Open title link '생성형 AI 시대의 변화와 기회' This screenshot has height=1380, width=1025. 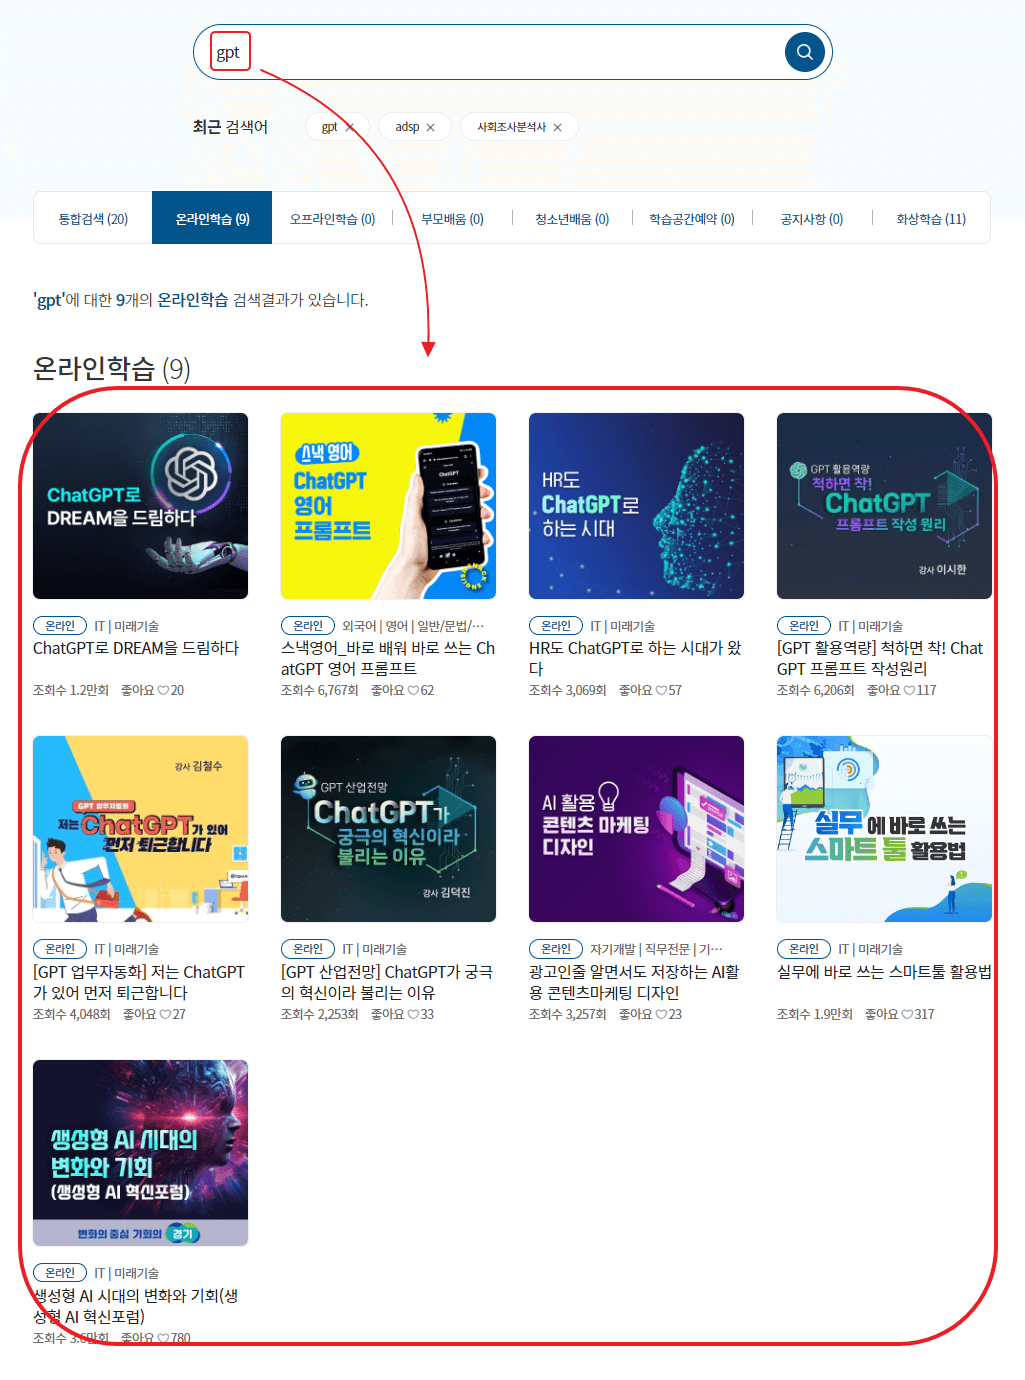[135, 1306]
